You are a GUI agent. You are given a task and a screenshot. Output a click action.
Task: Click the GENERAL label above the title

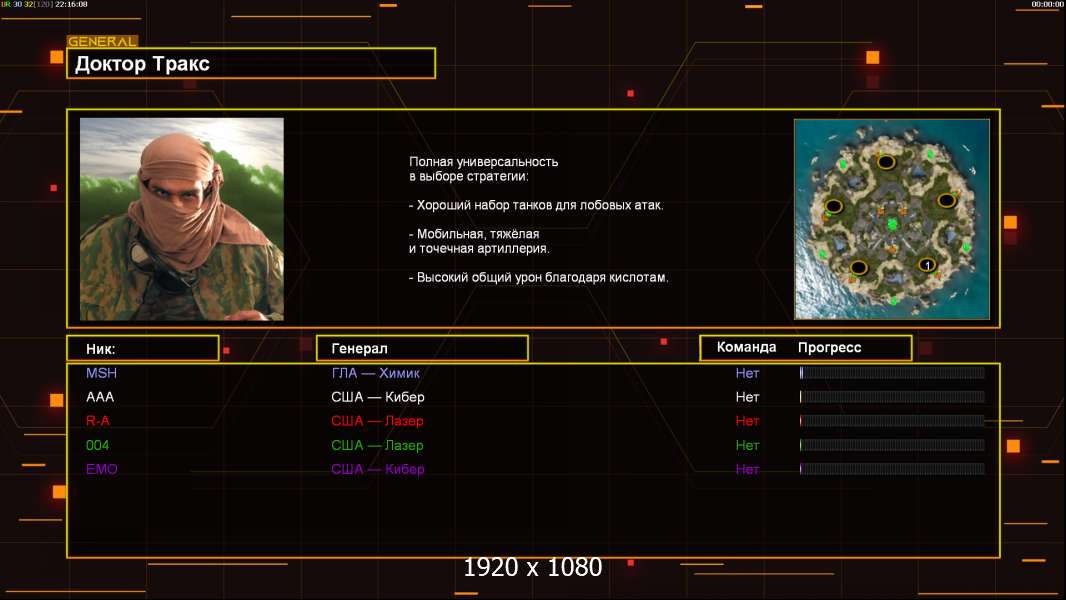point(102,41)
